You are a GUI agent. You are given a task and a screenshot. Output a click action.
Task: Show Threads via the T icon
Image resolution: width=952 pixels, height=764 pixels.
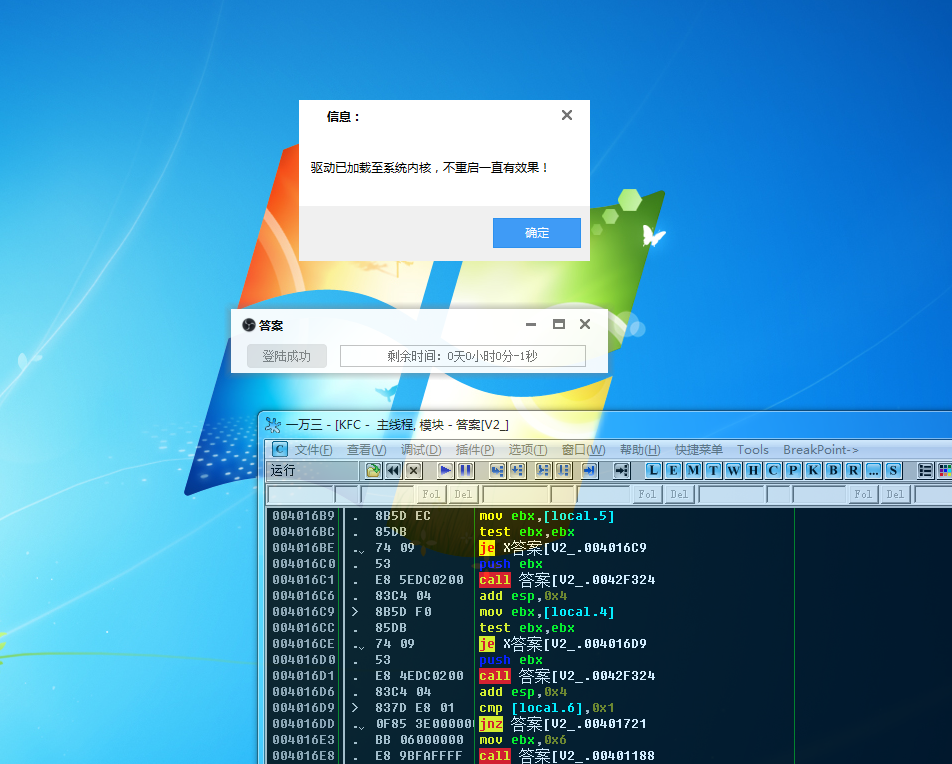(713, 470)
